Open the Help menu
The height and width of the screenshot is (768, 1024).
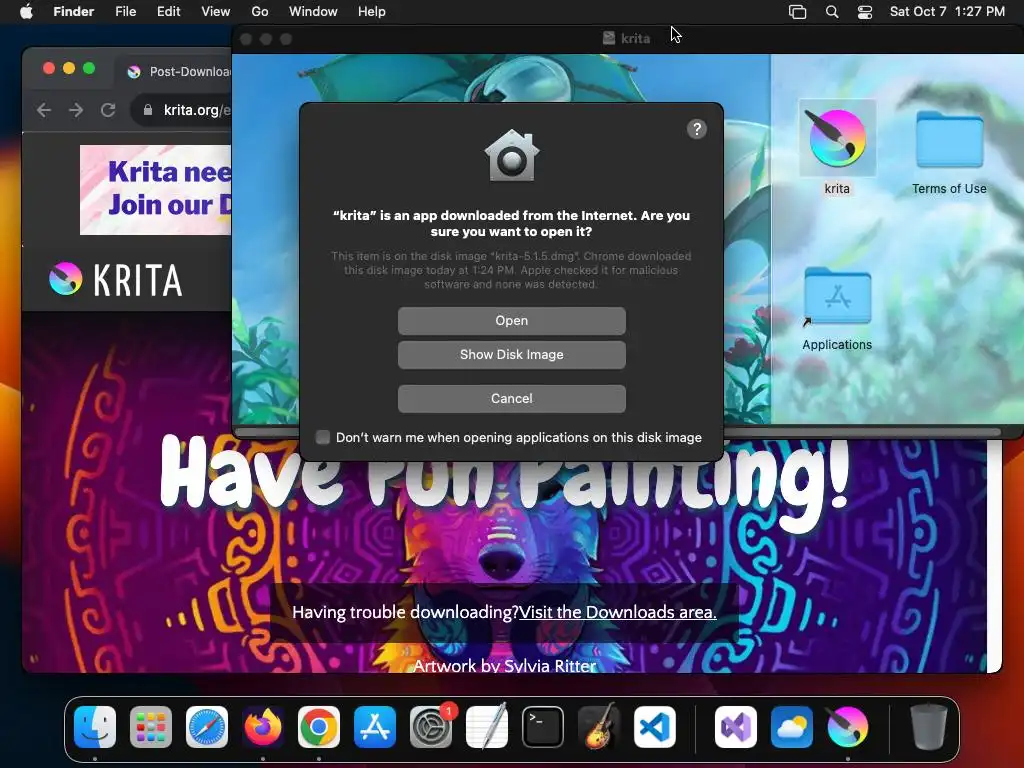coord(372,12)
